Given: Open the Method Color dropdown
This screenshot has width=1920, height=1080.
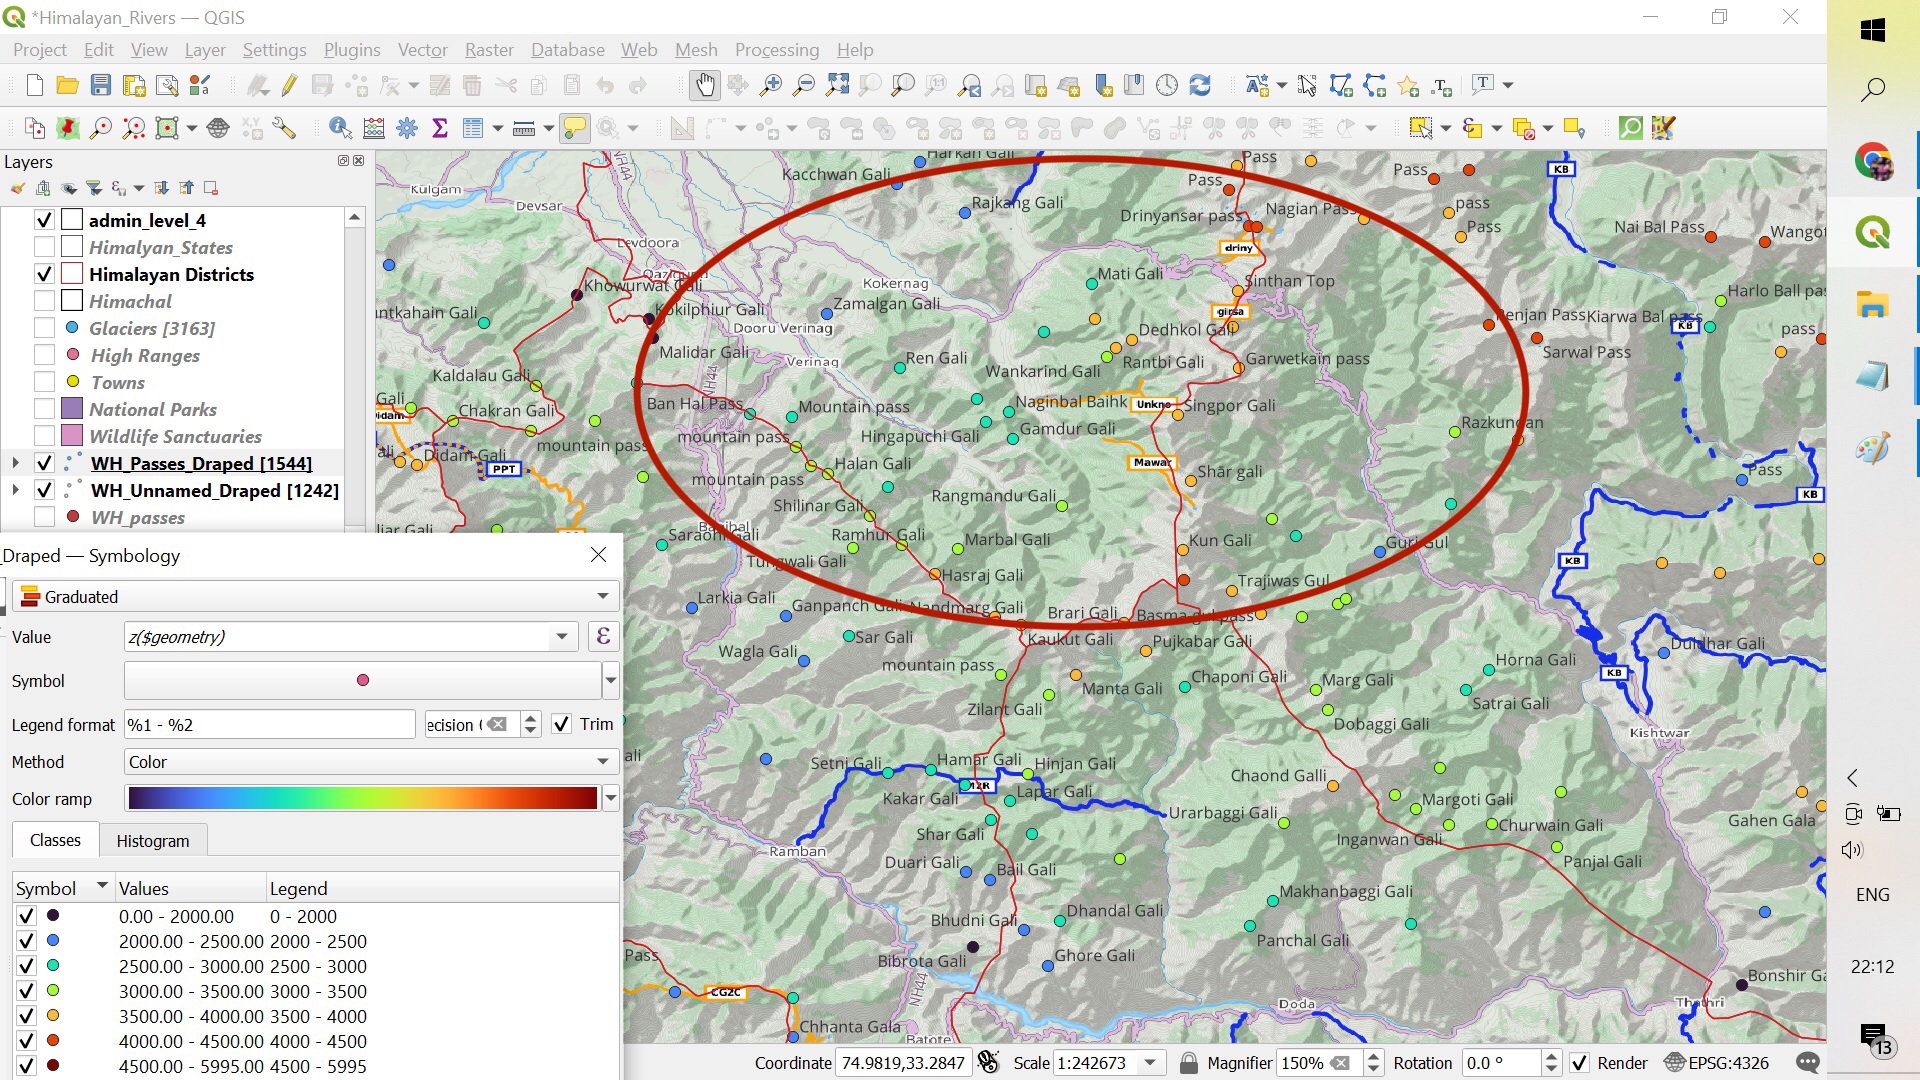Looking at the screenshot, I should coord(370,762).
